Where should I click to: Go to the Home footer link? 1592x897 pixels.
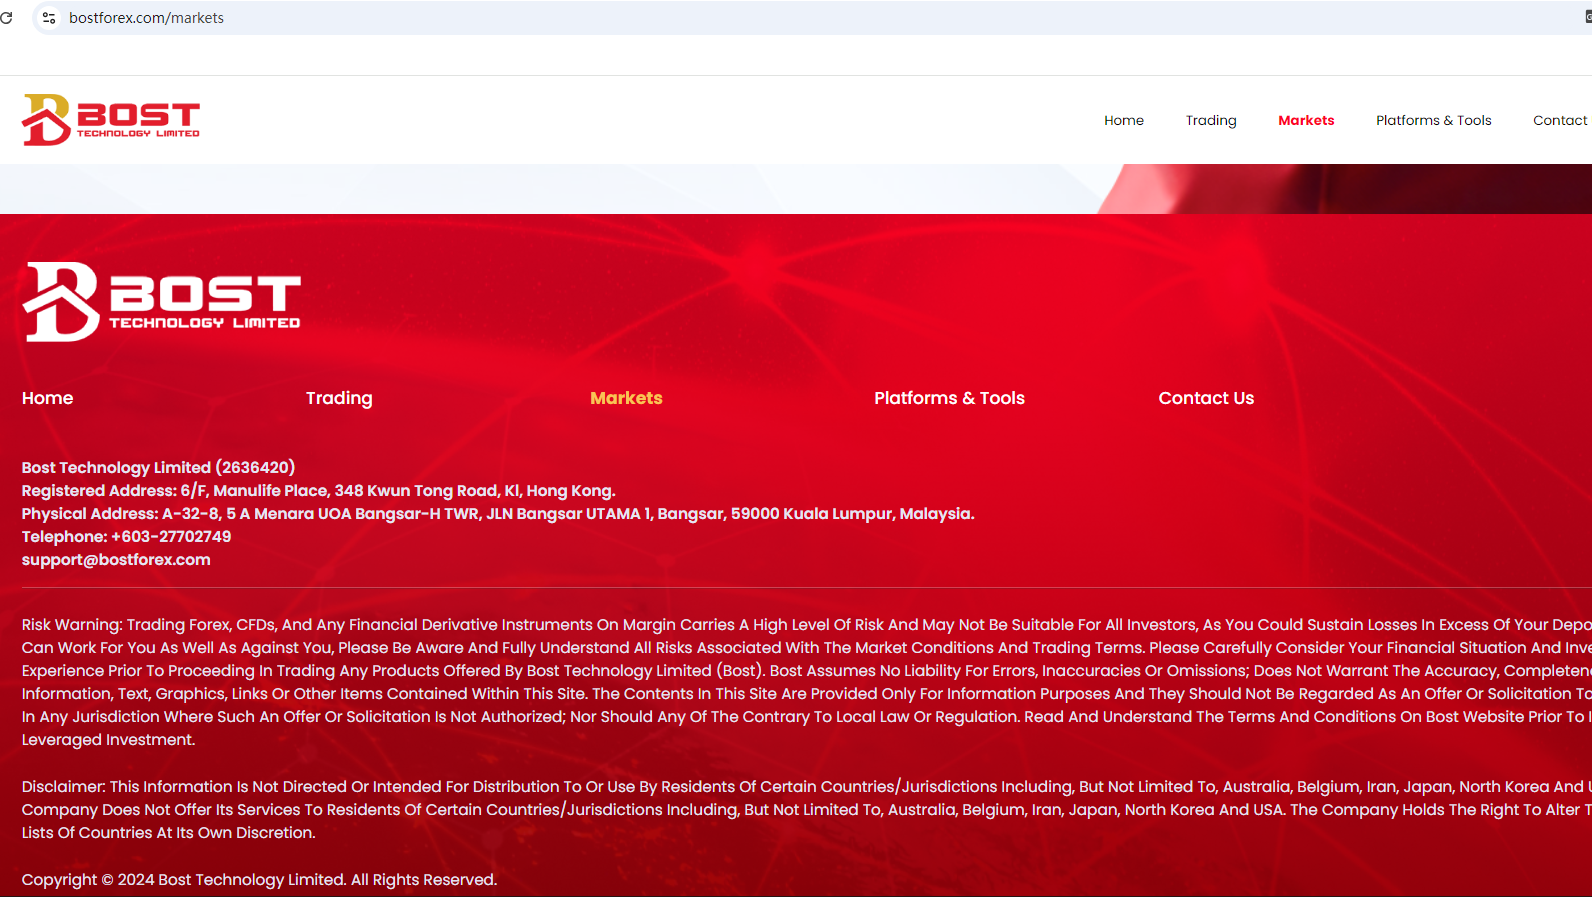pos(48,398)
